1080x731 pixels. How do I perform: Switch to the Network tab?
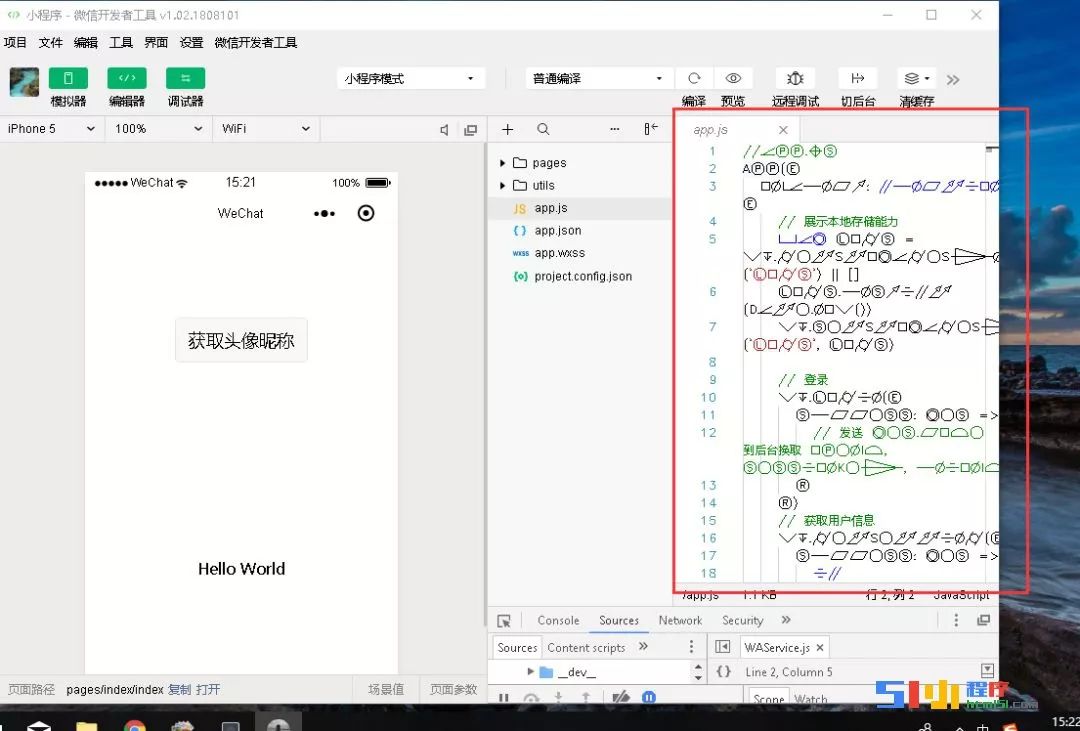680,620
